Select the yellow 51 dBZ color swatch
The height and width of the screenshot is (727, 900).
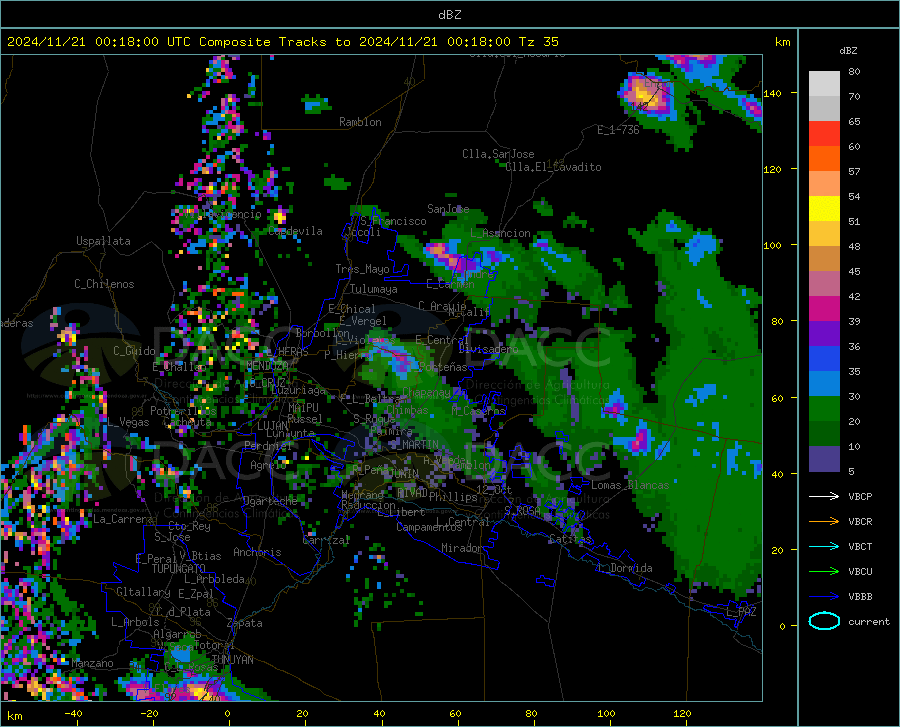[x=824, y=209]
